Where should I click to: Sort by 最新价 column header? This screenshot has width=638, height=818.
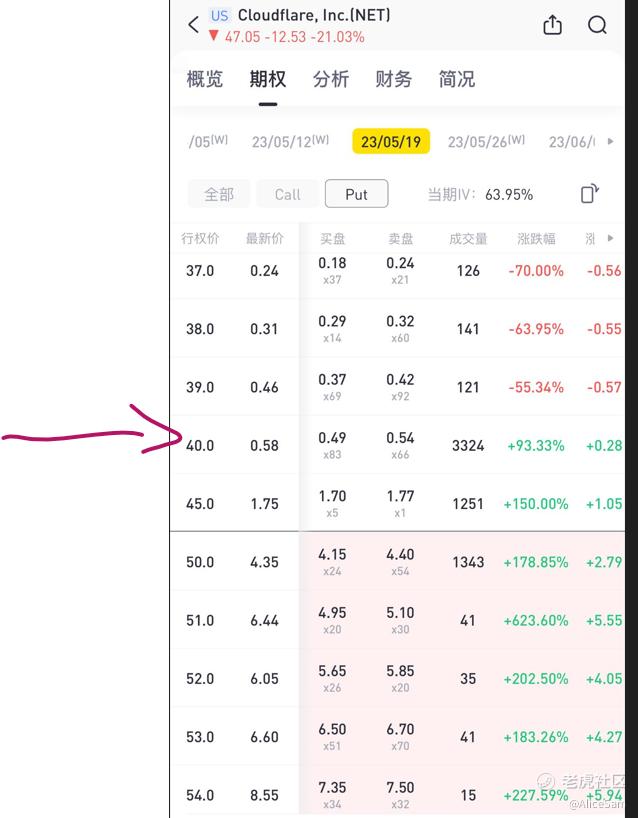(264, 238)
